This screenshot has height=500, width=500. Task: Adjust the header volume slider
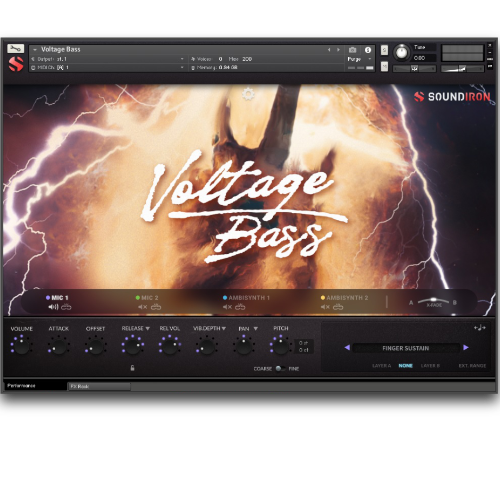pos(462,69)
